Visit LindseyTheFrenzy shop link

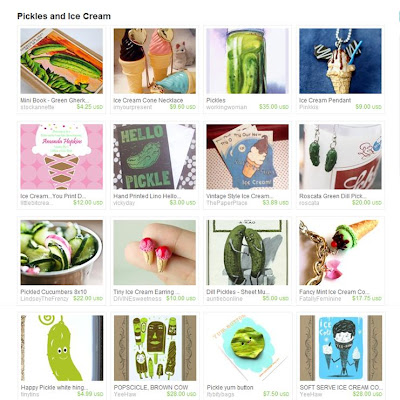44,299
